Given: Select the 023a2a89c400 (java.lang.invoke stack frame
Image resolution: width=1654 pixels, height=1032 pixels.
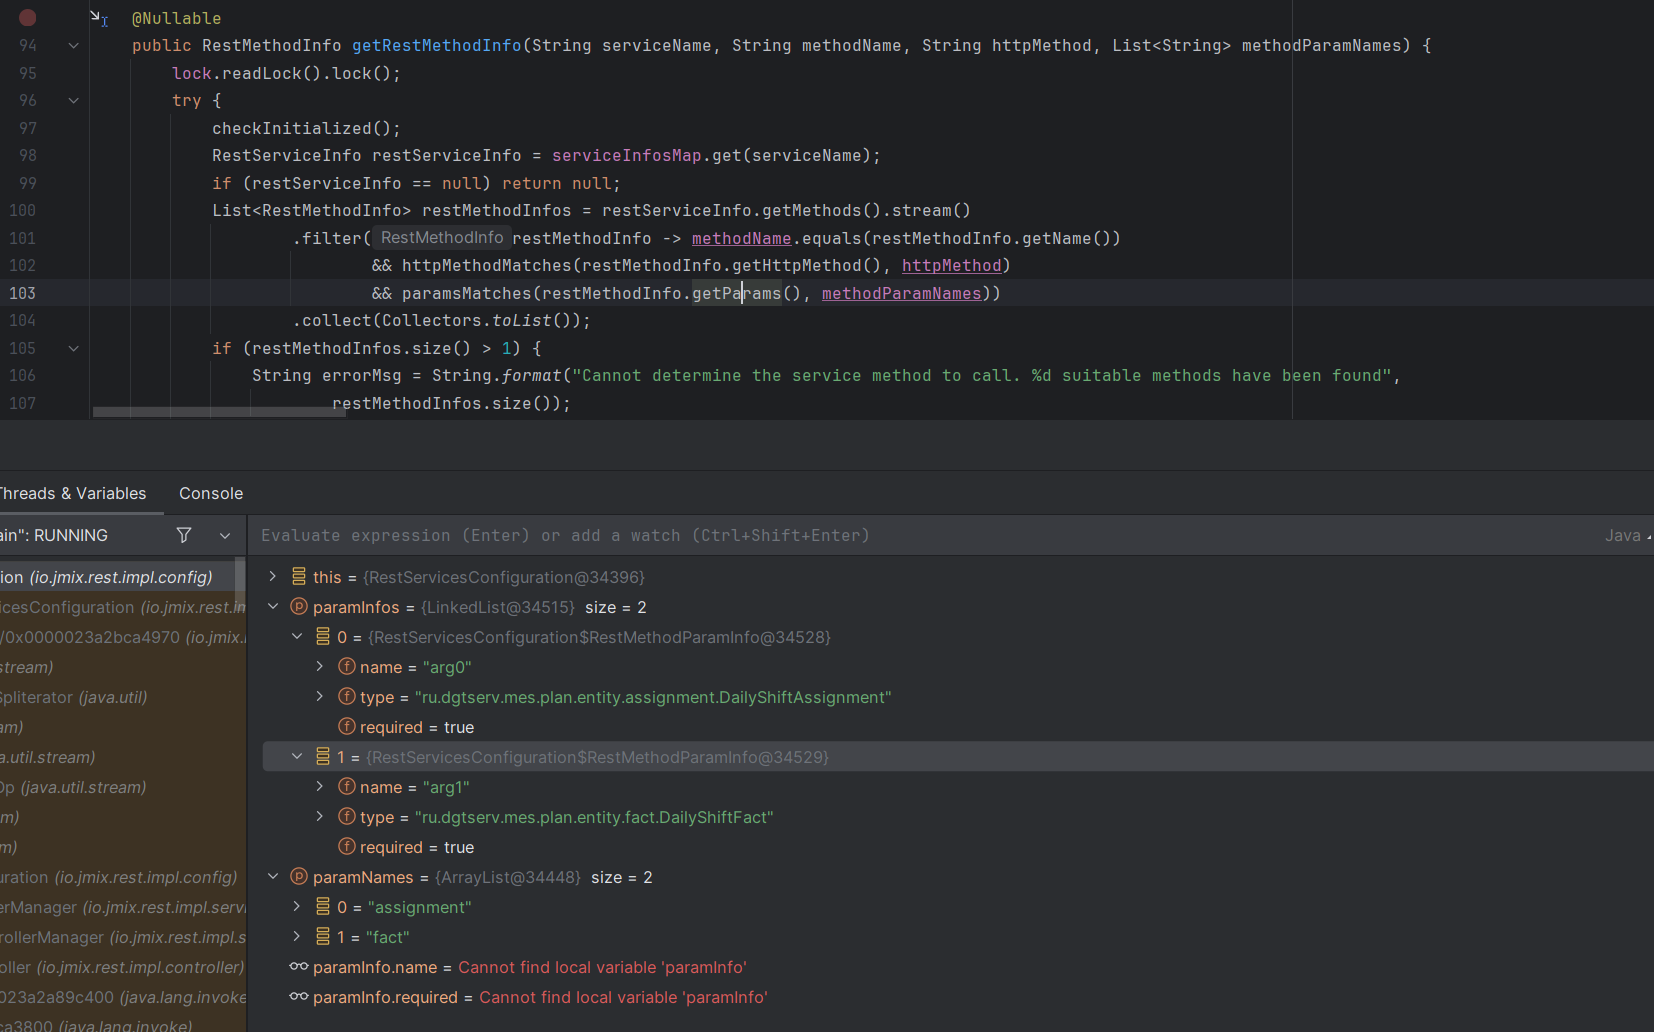Looking at the screenshot, I should pos(122,997).
